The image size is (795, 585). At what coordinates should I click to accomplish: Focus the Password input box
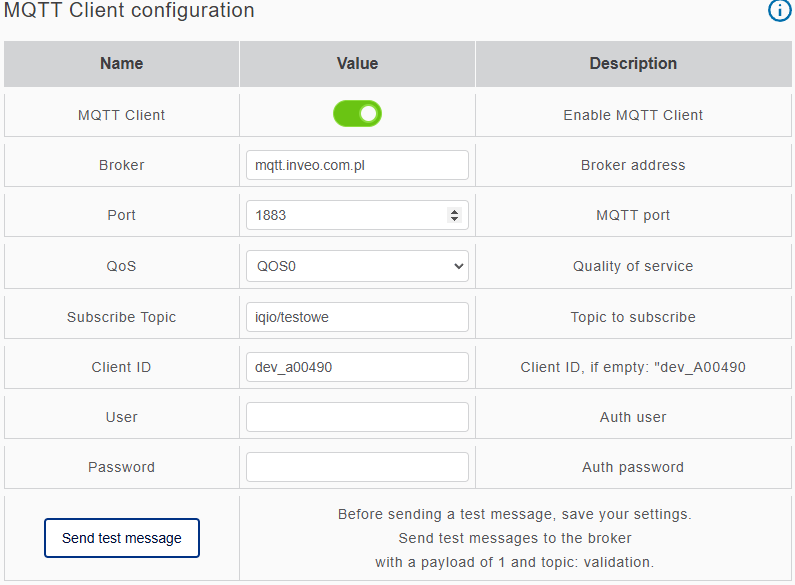pos(357,467)
